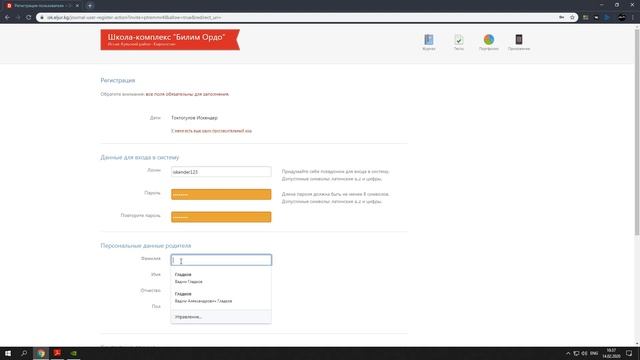Click the page vertical scrollbar
The width and height of the screenshot is (640, 360).
637,131
